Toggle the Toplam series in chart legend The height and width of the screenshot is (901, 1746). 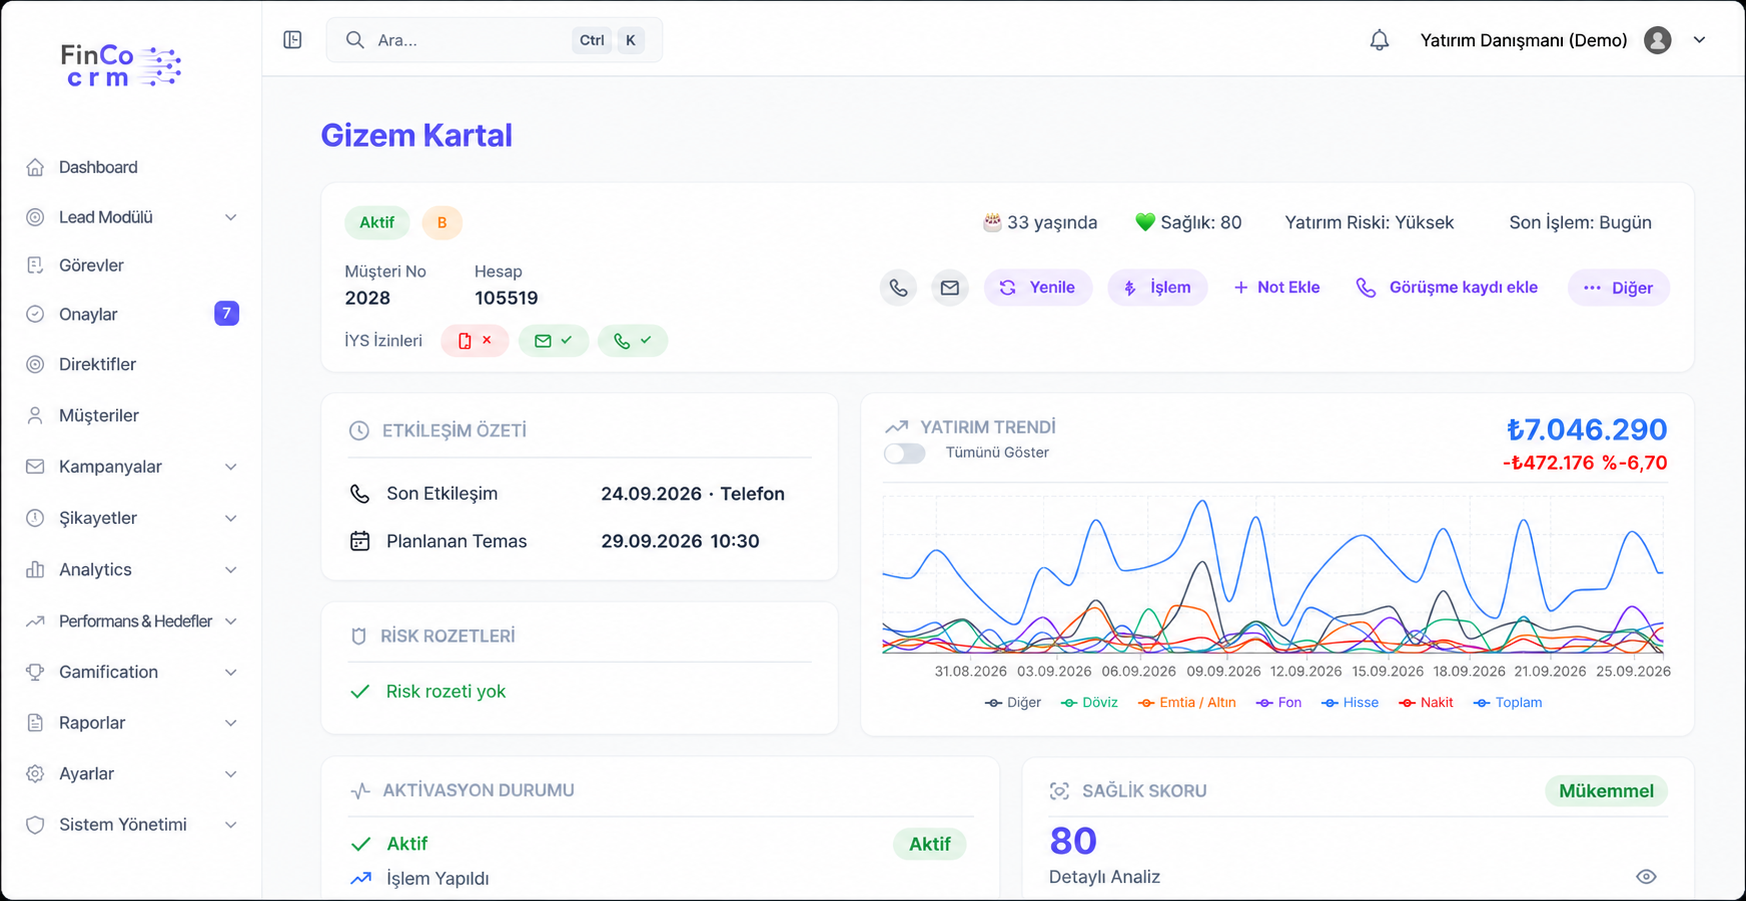1508,703
